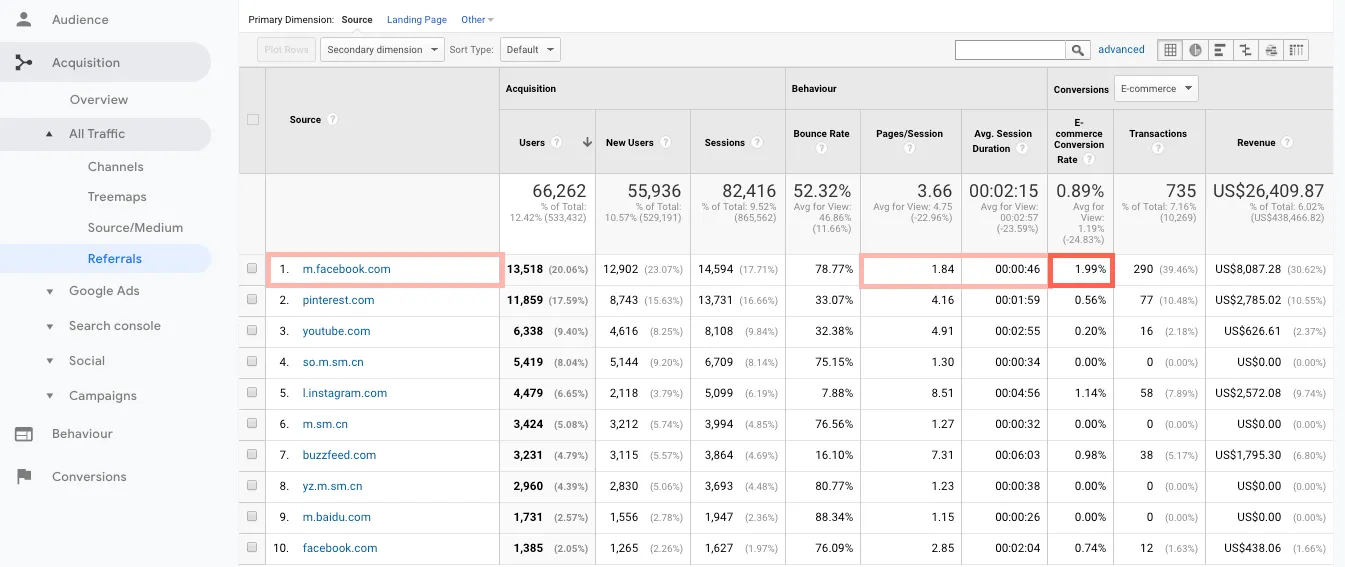Click the Revenue column header

(x=1256, y=142)
